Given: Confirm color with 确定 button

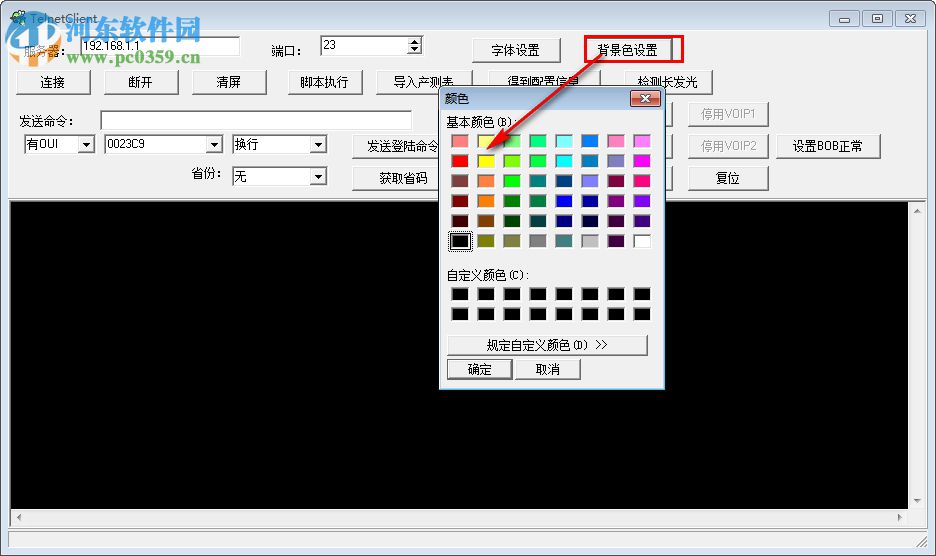Looking at the screenshot, I should [x=479, y=369].
